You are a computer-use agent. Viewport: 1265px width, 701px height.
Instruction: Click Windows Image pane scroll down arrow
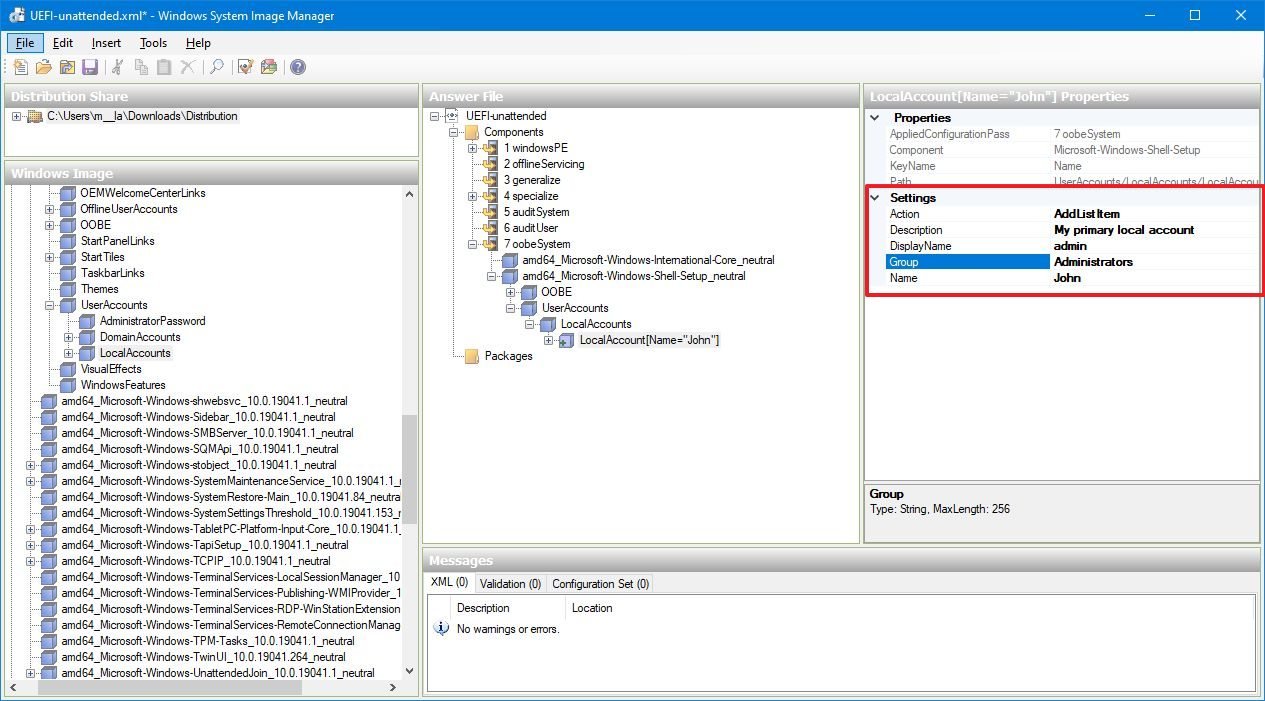pos(409,672)
